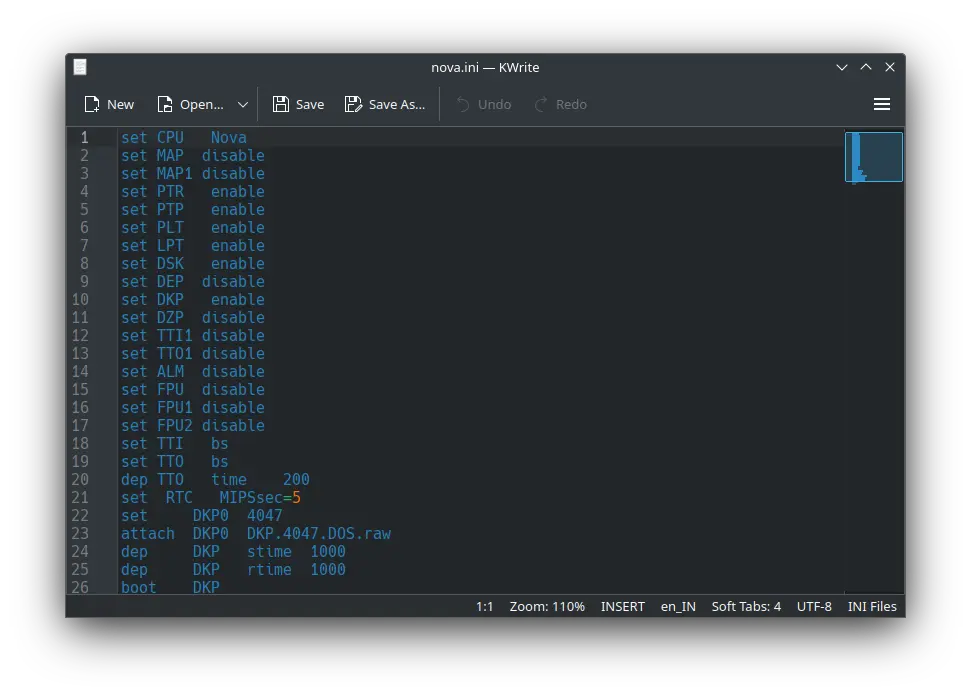Select the UTF-8 encoding option
Image resolution: width=972 pixels, height=696 pixels.
(x=814, y=606)
